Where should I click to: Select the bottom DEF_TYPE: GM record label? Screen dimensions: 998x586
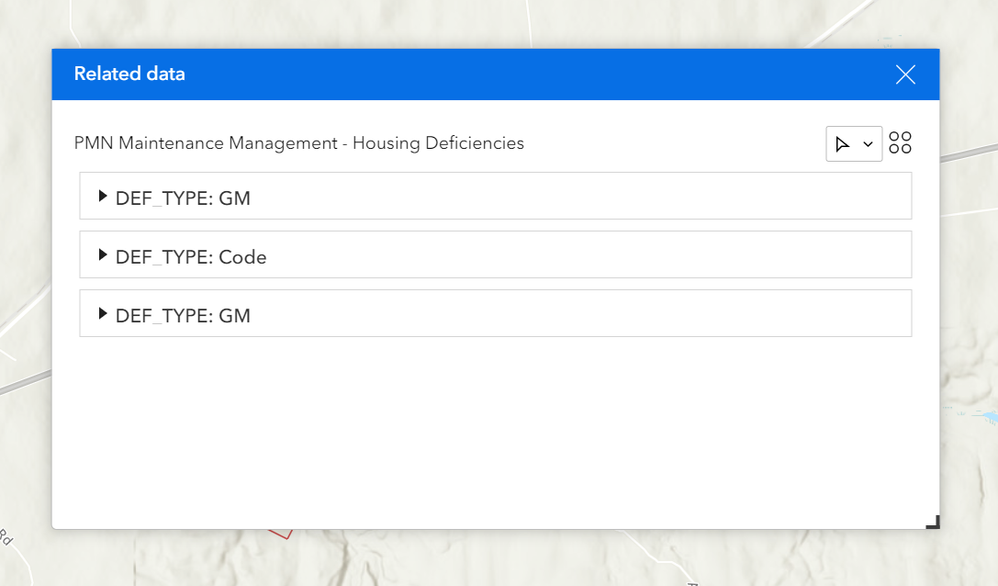coord(183,316)
